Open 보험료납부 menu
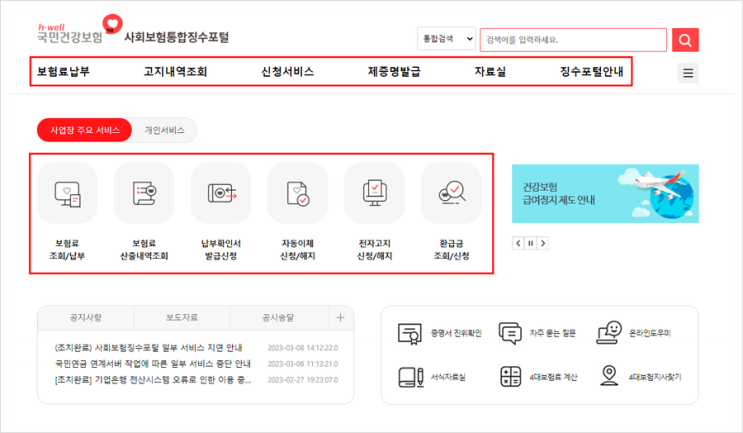Screen dimensions: 743x433 click(63, 72)
